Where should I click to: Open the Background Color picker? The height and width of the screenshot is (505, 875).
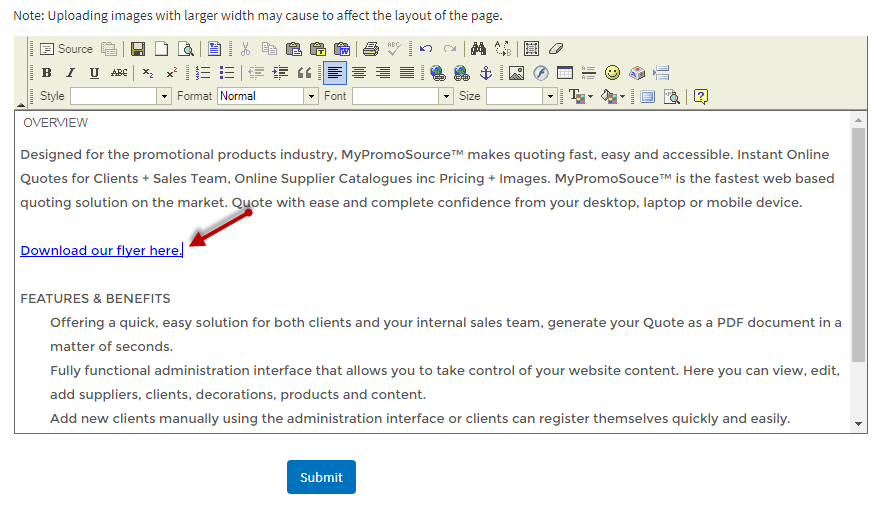pyautogui.click(x=613, y=97)
